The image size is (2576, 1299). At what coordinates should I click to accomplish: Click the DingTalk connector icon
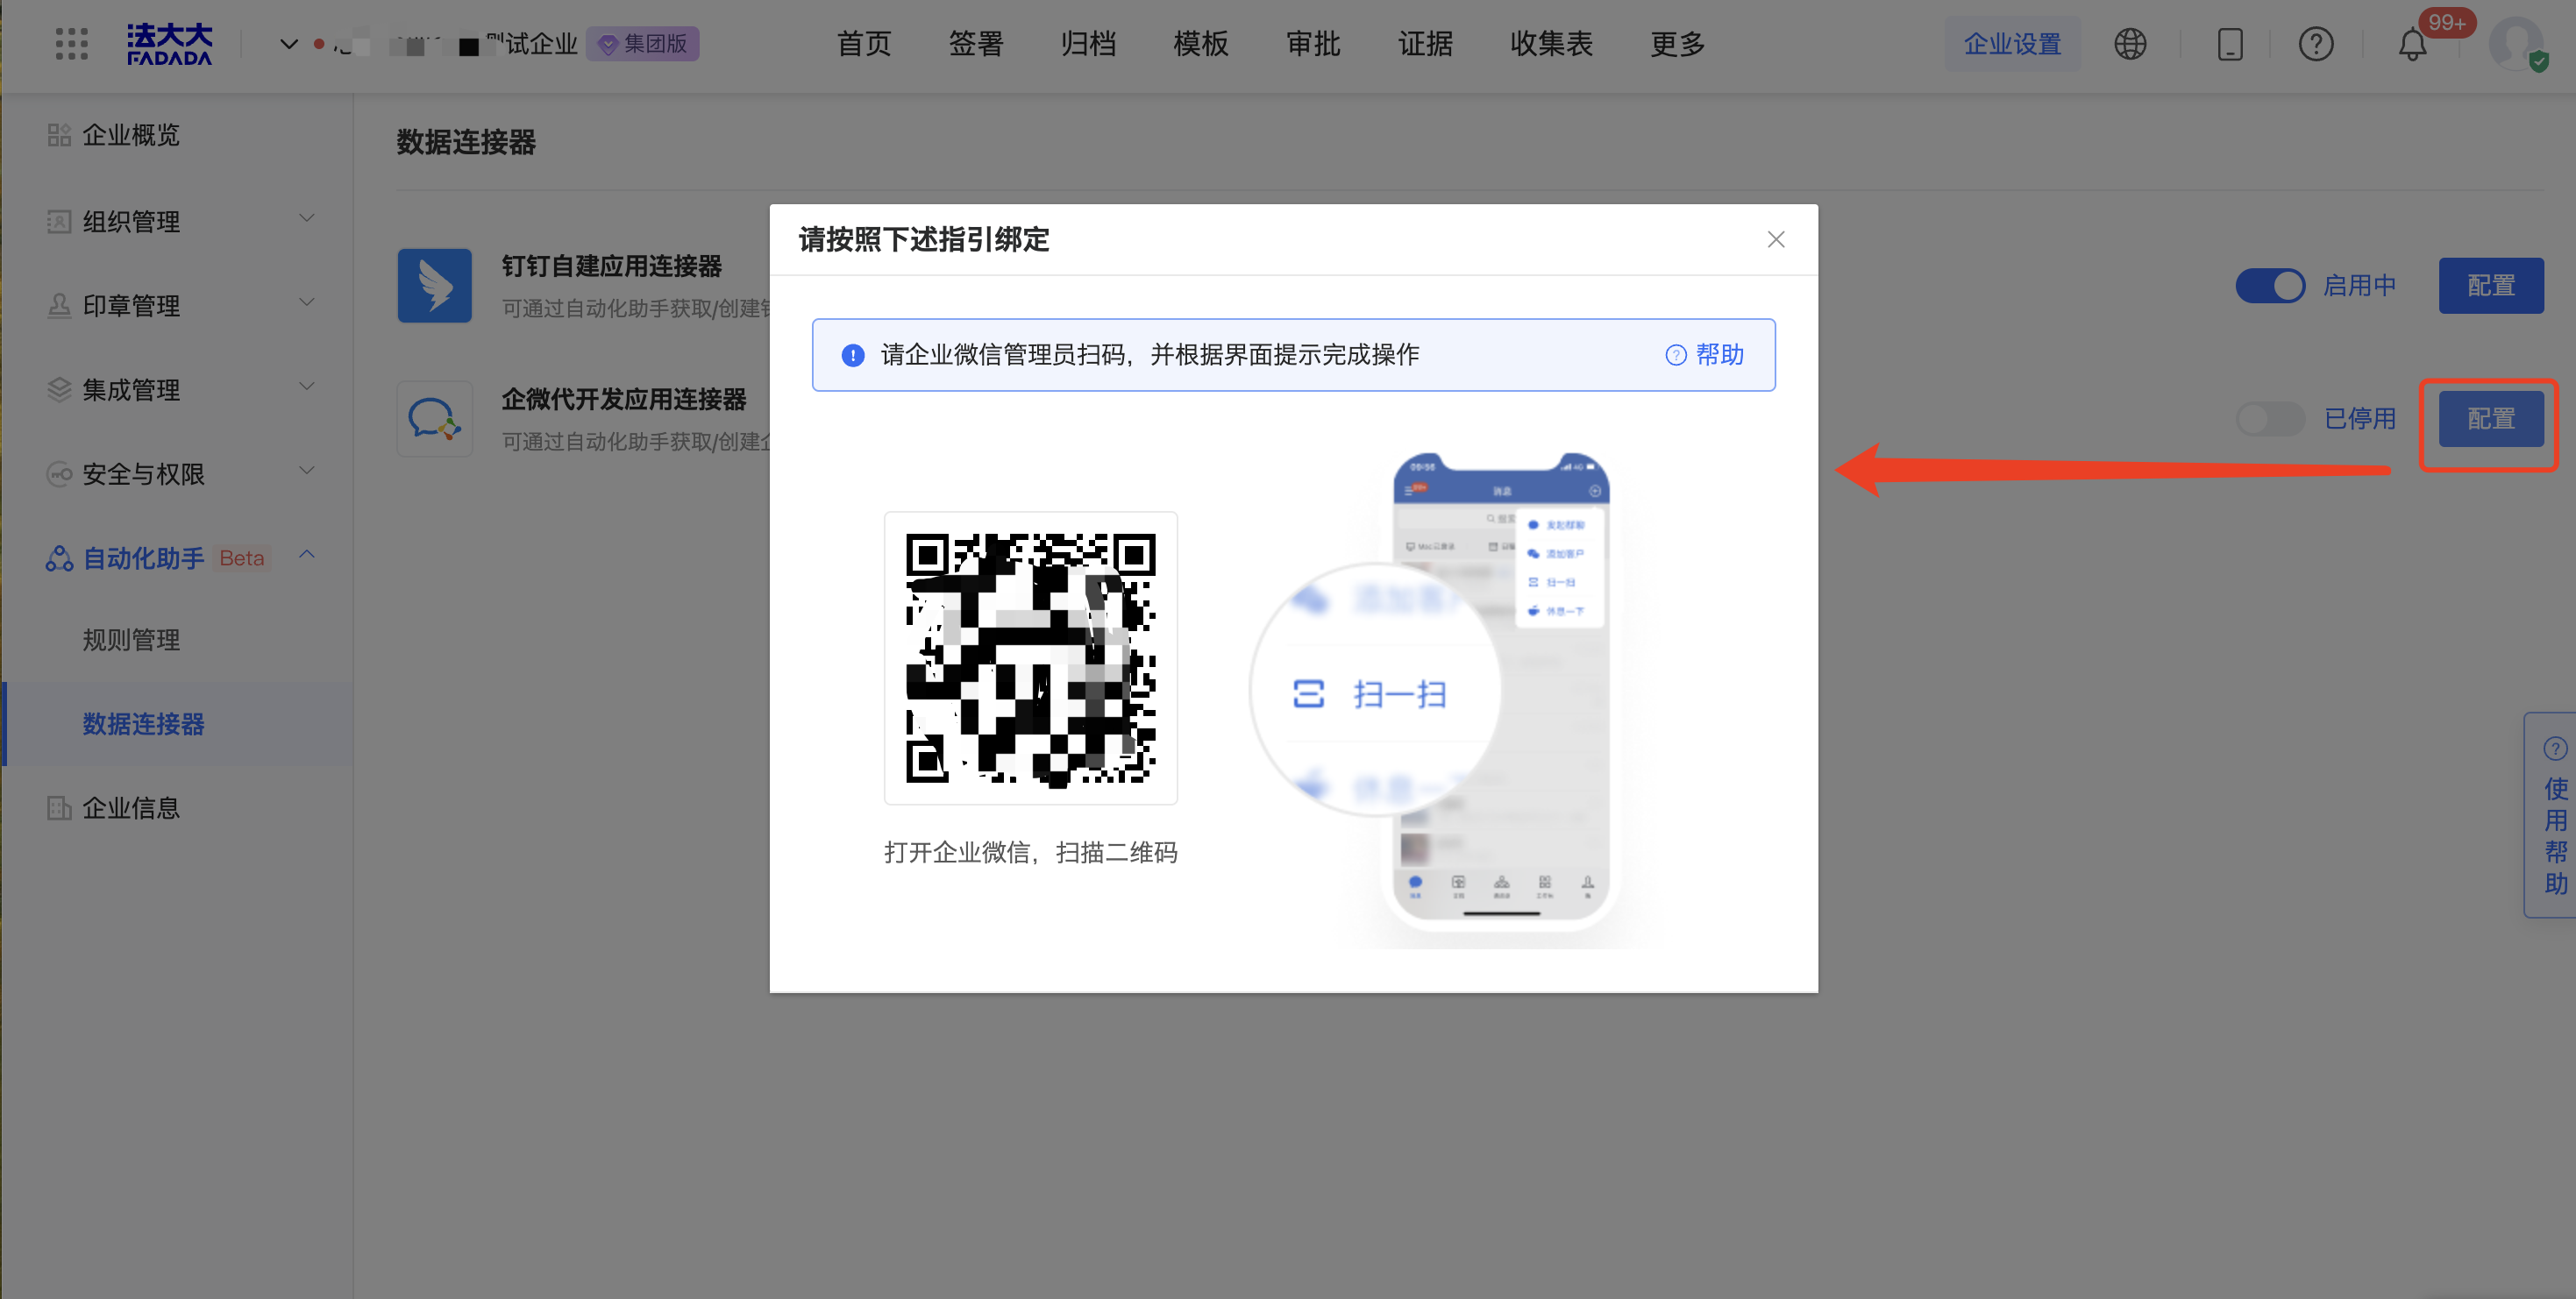click(x=434, y=286)
